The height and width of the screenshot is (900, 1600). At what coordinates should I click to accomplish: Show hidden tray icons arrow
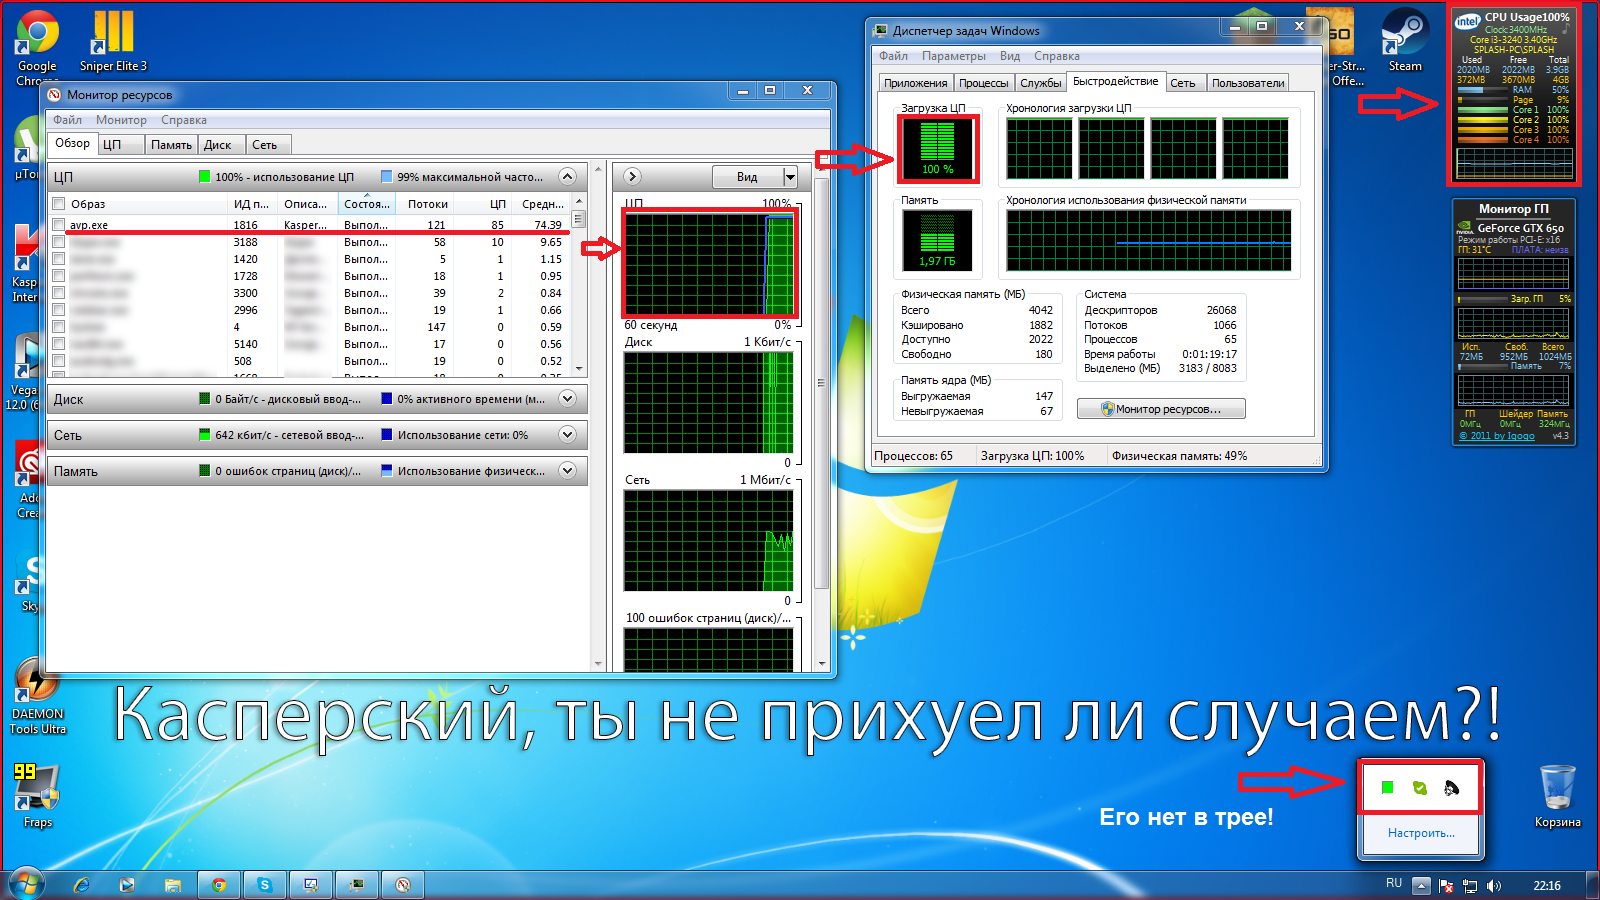tap(1420, 885)
